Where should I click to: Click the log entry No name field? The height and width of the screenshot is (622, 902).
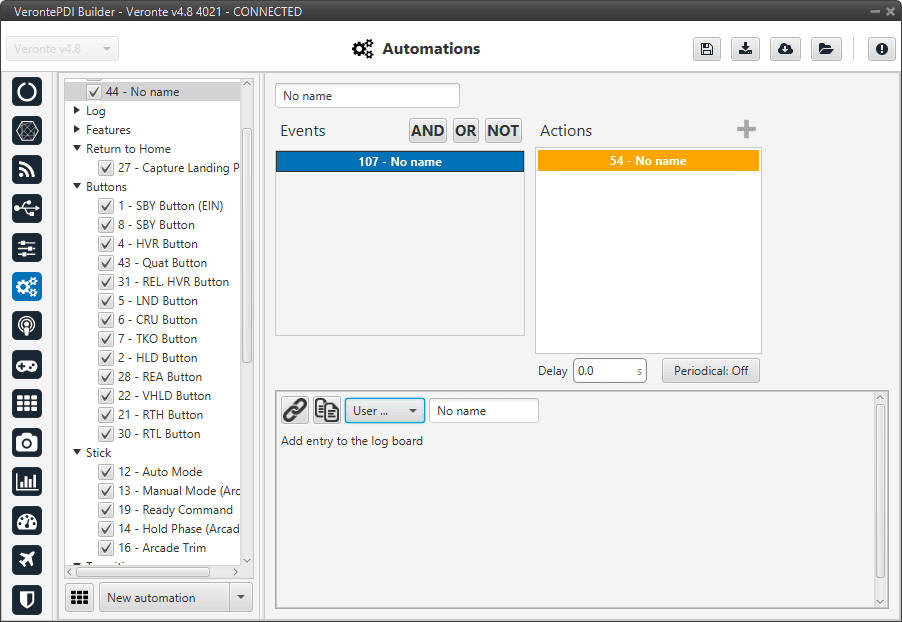point(484,411)
